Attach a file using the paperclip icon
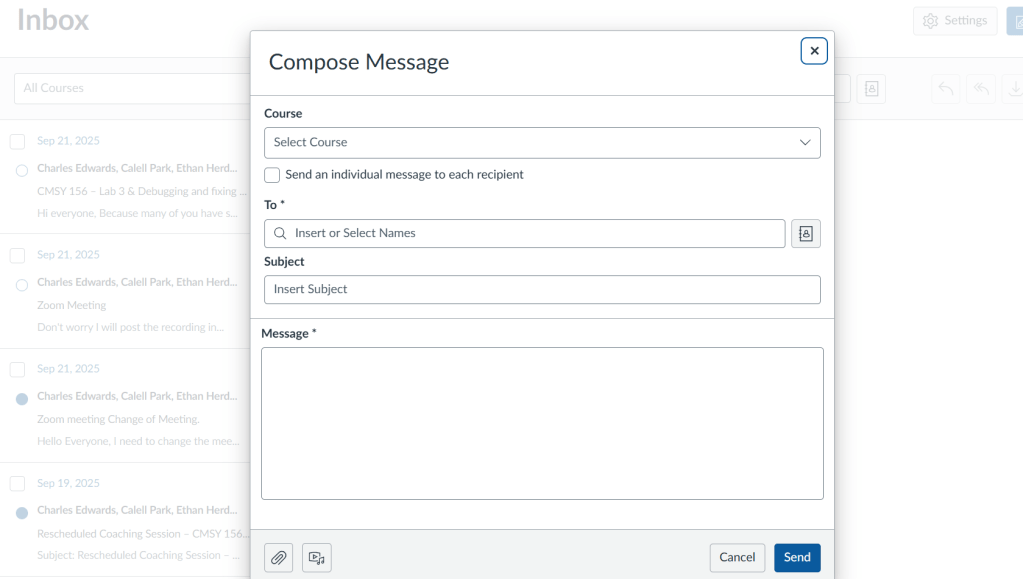Image resolution: width=1023 pixels, height=579 pixels. 279,558
